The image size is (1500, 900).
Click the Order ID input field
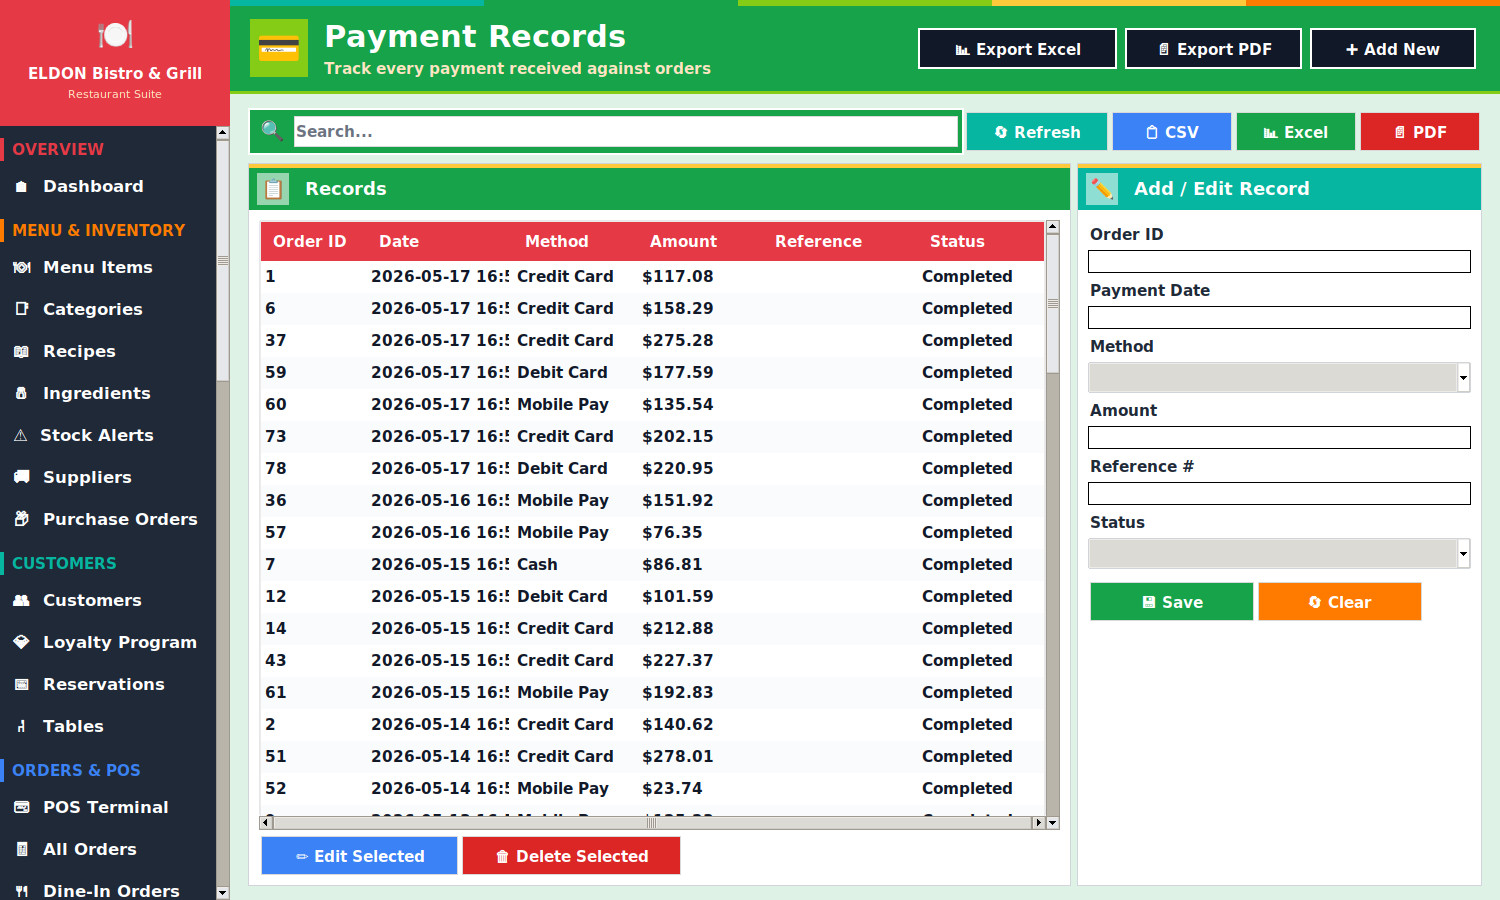(x=1279, y=261)
